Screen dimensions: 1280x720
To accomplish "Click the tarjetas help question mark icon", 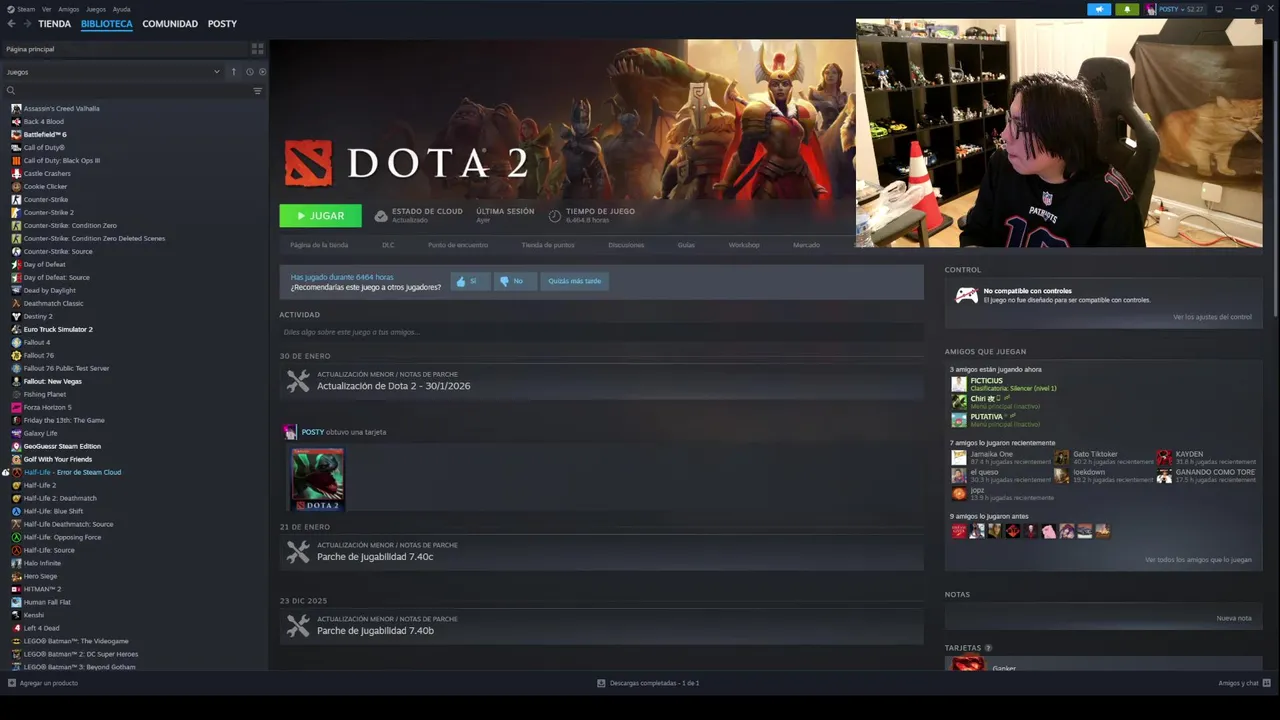I will point(988,648).
